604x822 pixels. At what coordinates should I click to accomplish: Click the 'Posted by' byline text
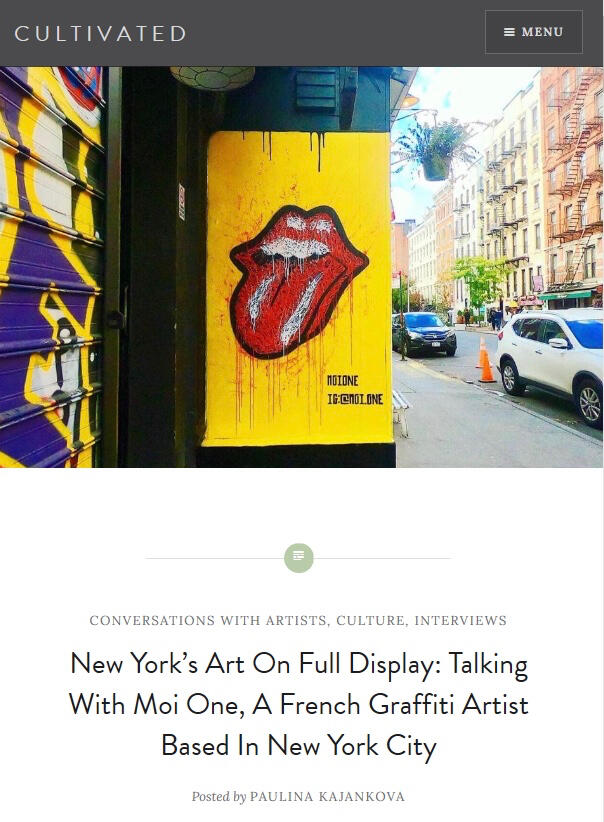point(219,797)
